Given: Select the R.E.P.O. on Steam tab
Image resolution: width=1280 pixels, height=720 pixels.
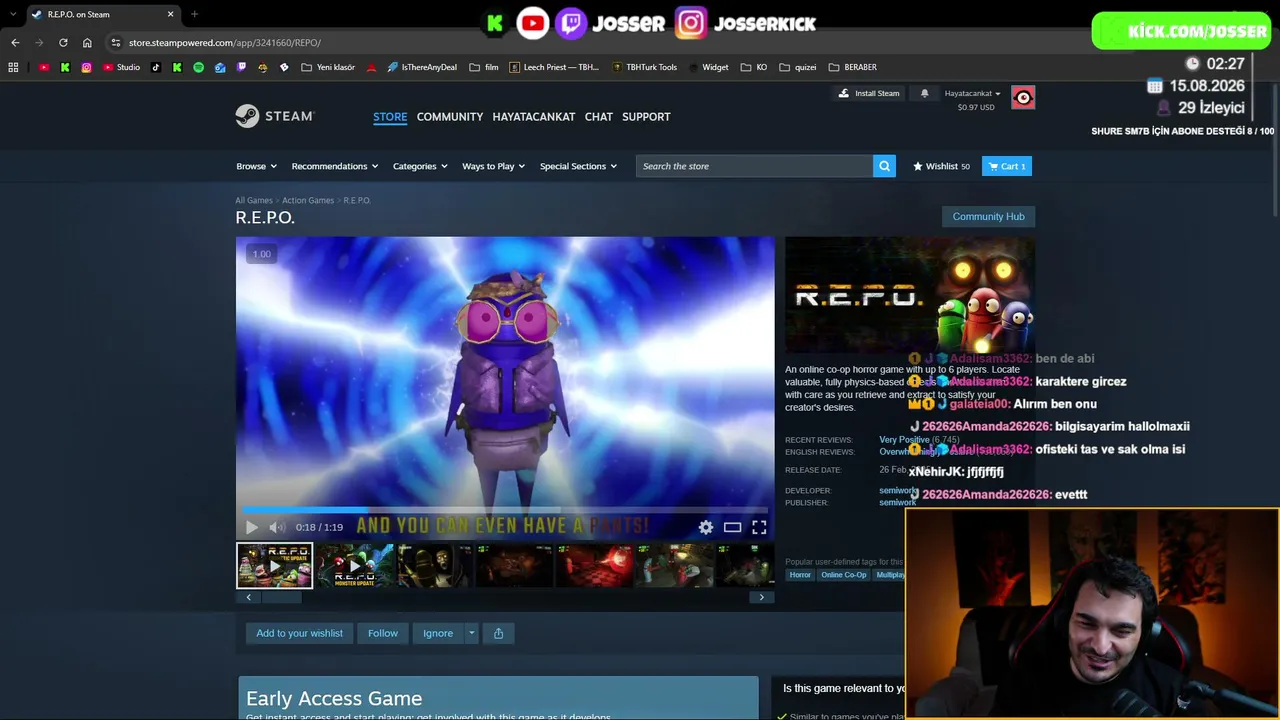Looking at the screenshot, I should pos(102,14).
